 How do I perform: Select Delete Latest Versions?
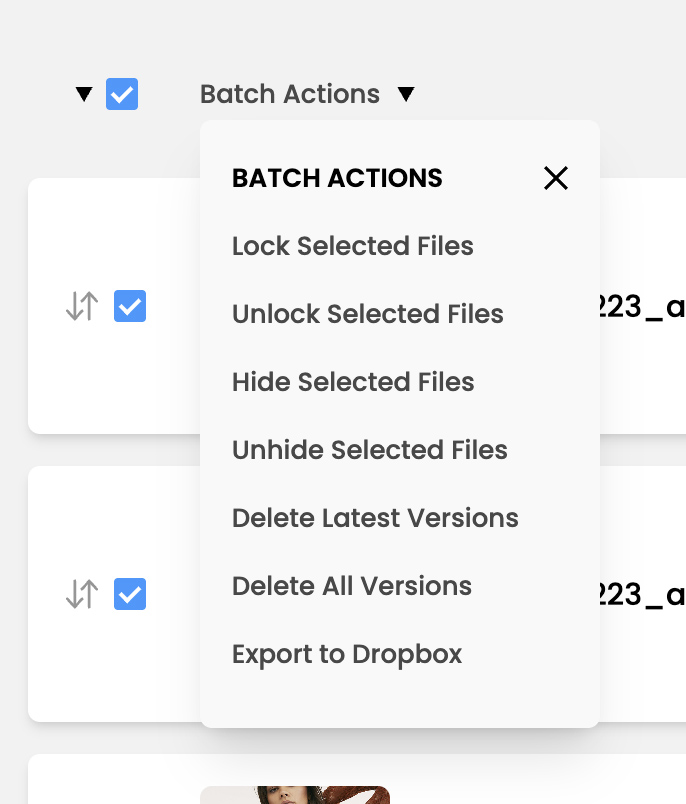click(375, 518)
